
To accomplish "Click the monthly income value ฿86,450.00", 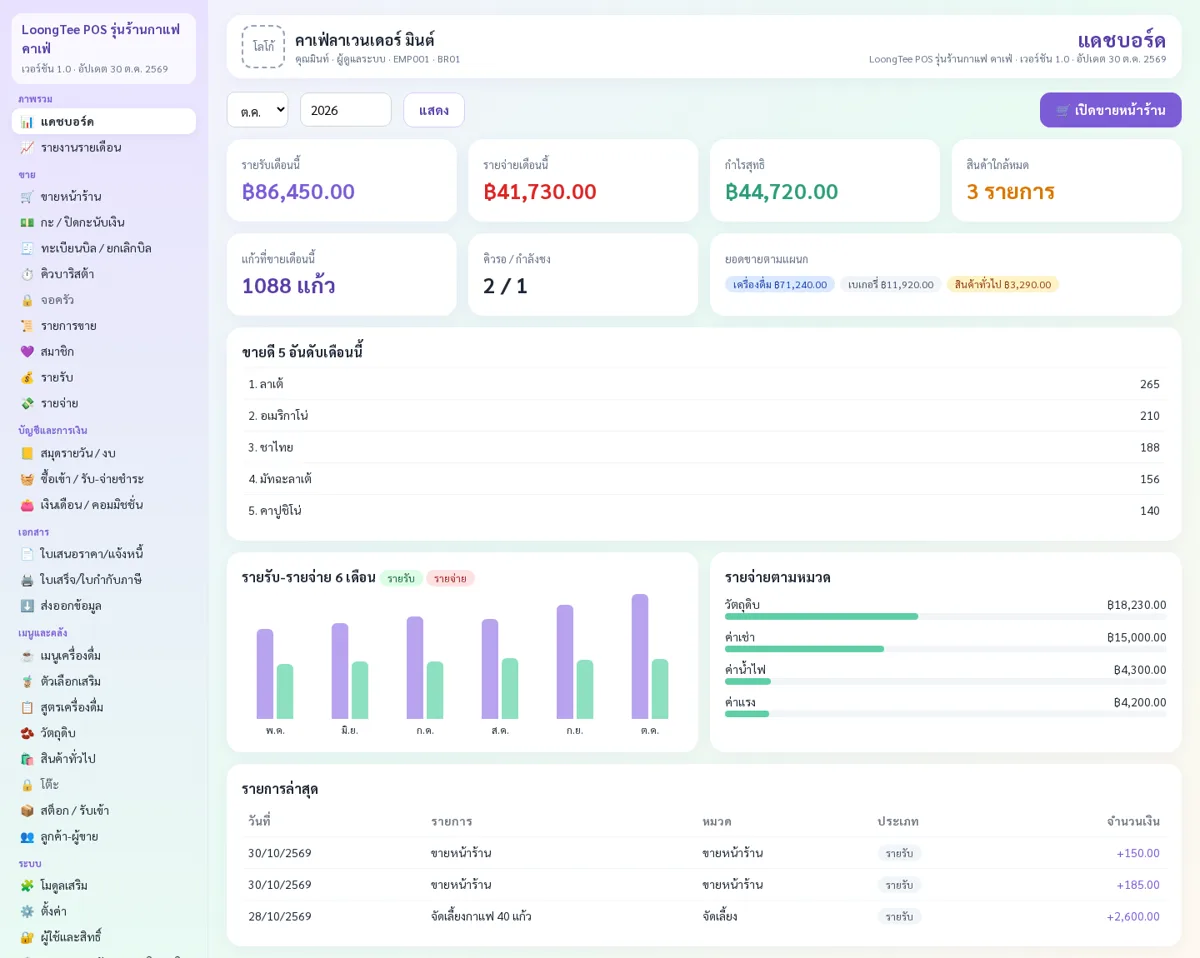I will 298,192.
